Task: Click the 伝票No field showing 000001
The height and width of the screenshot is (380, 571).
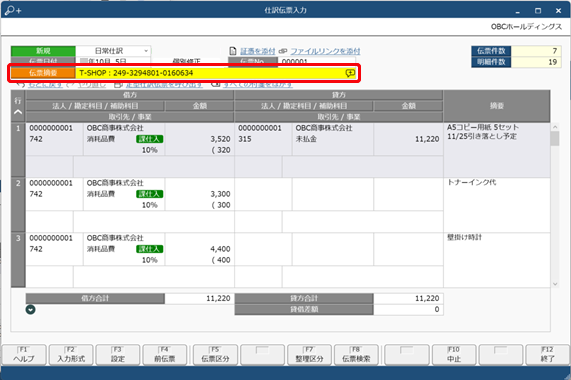Action: pyautogui.click(x=316, y=62)
